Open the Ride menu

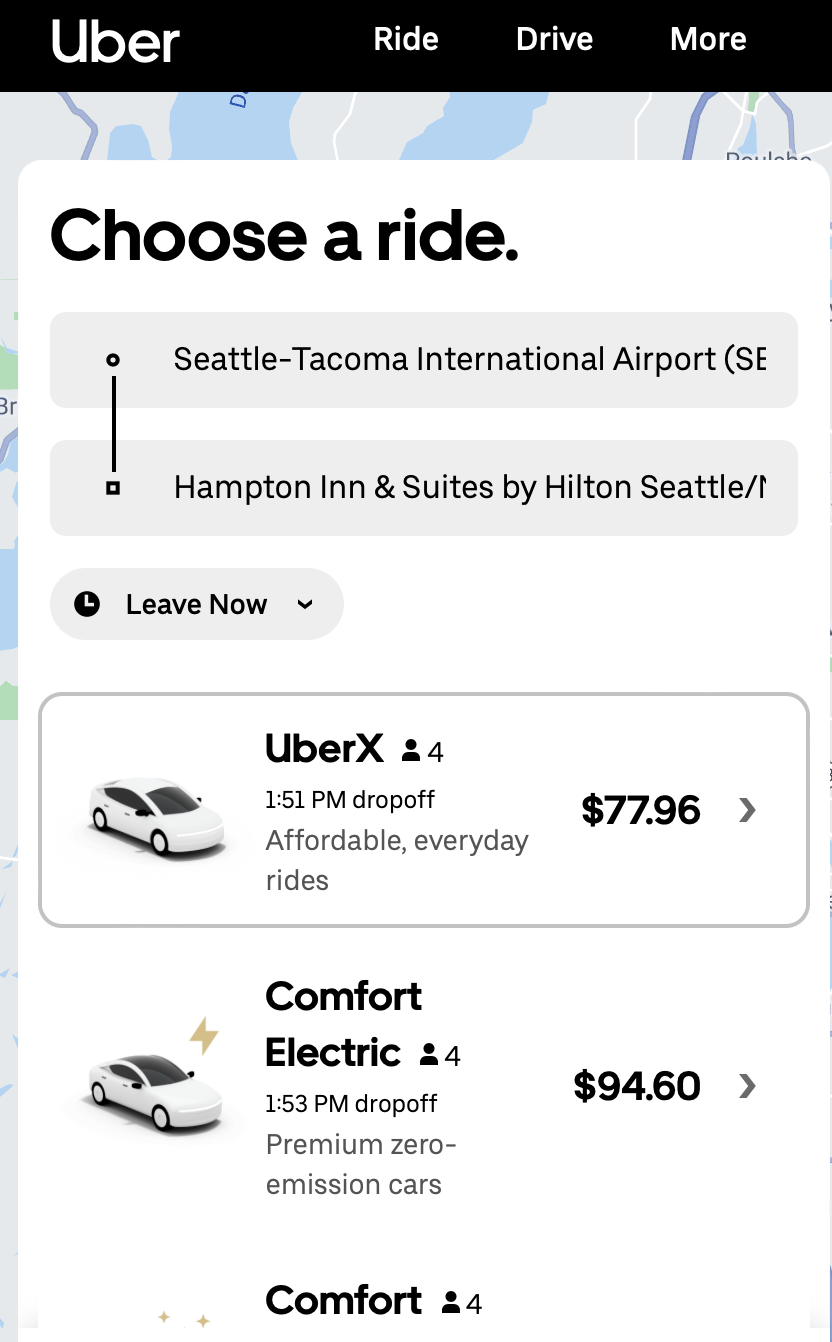406,39
